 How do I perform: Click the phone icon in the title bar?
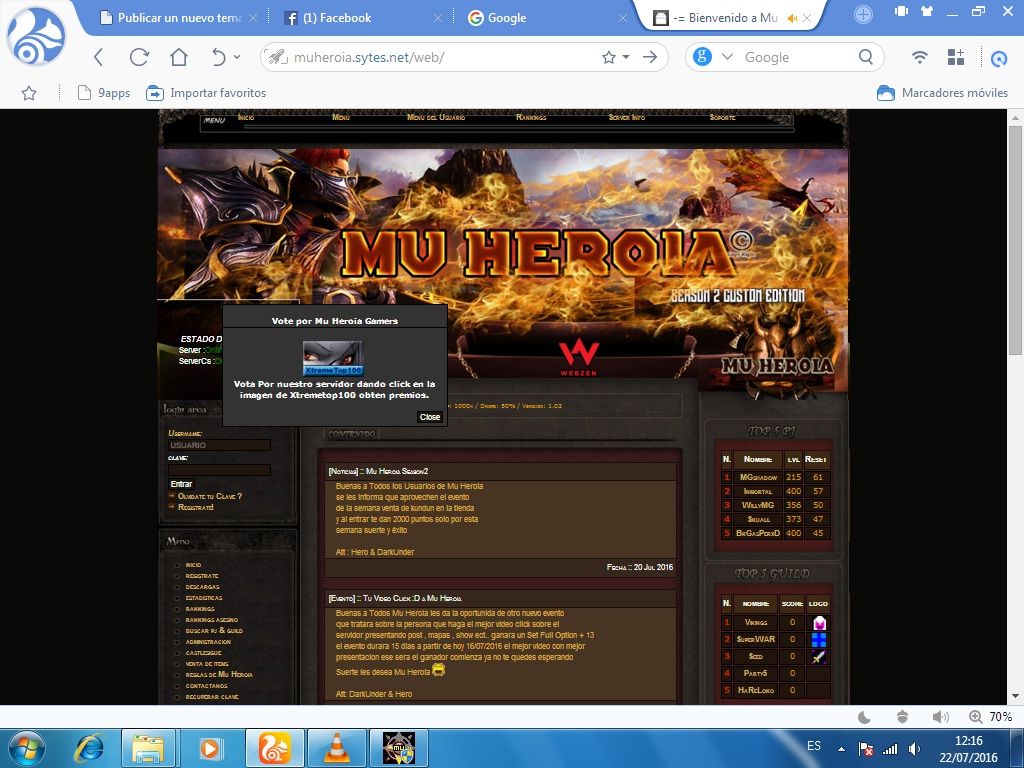click(x=902, y=11)
